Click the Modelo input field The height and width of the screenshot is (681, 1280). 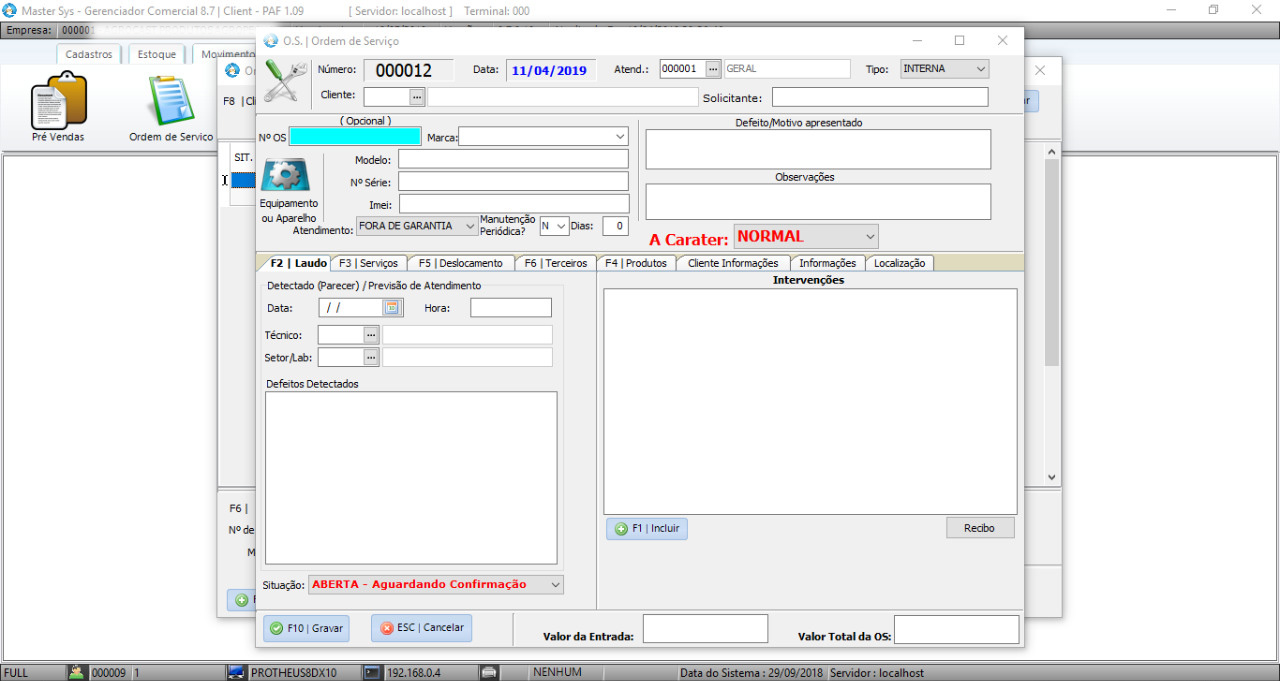click(513, 159)
